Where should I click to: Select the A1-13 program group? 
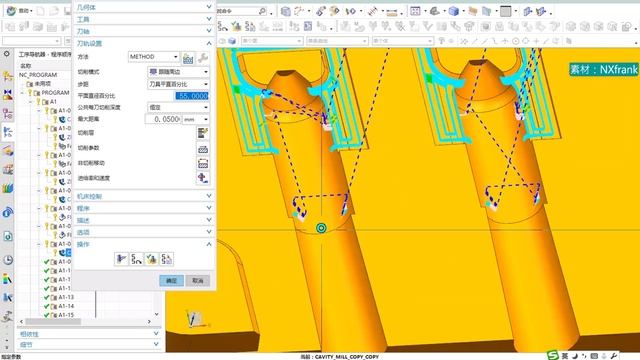coord(66,297)
